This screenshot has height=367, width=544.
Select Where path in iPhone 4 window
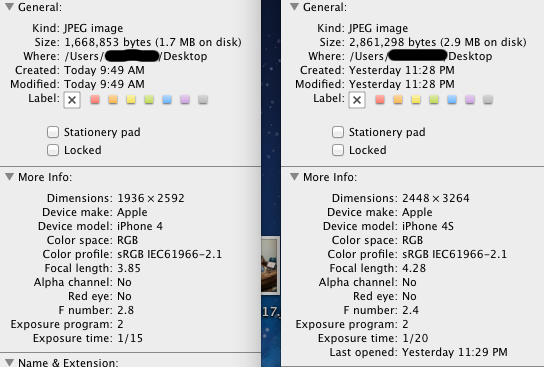136,56
